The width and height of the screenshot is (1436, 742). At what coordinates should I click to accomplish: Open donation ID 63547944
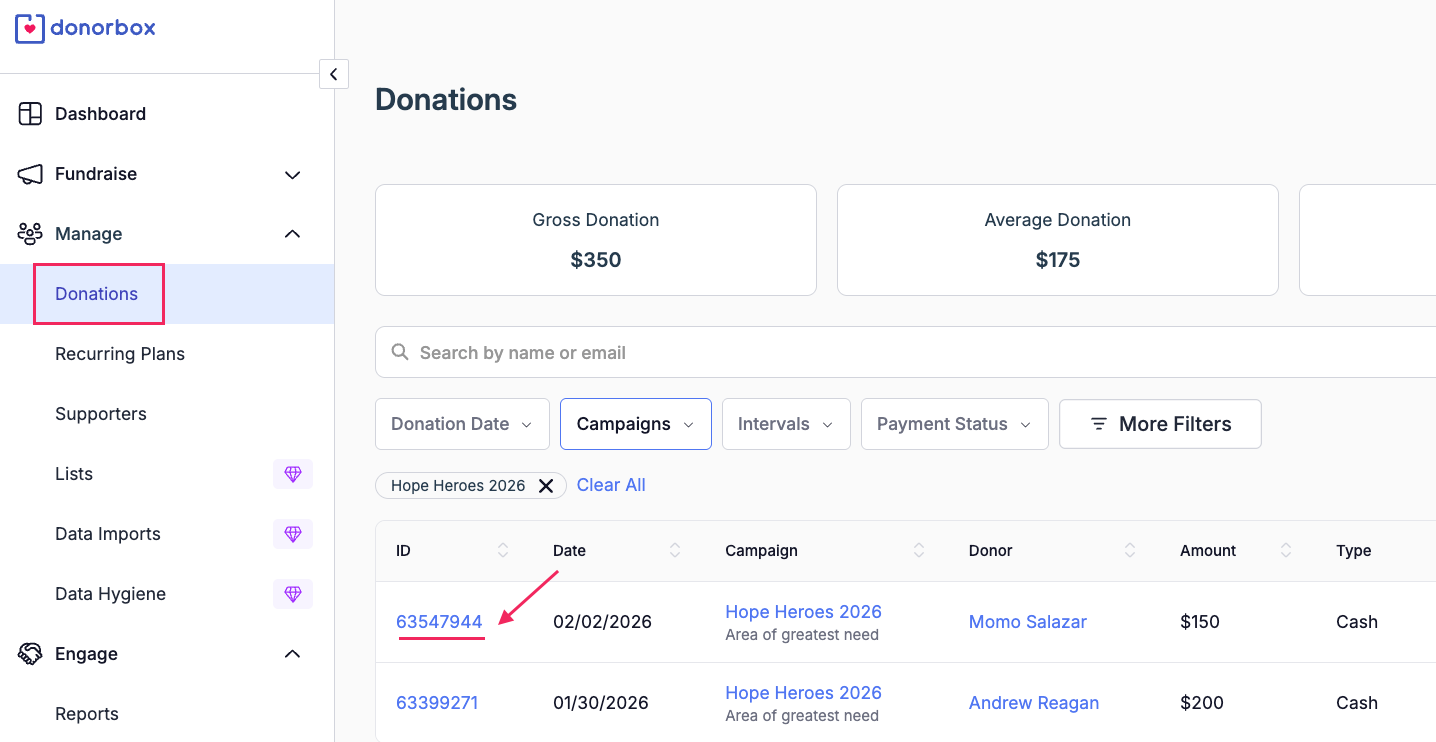pyautogui.click(x=440, y=622)
